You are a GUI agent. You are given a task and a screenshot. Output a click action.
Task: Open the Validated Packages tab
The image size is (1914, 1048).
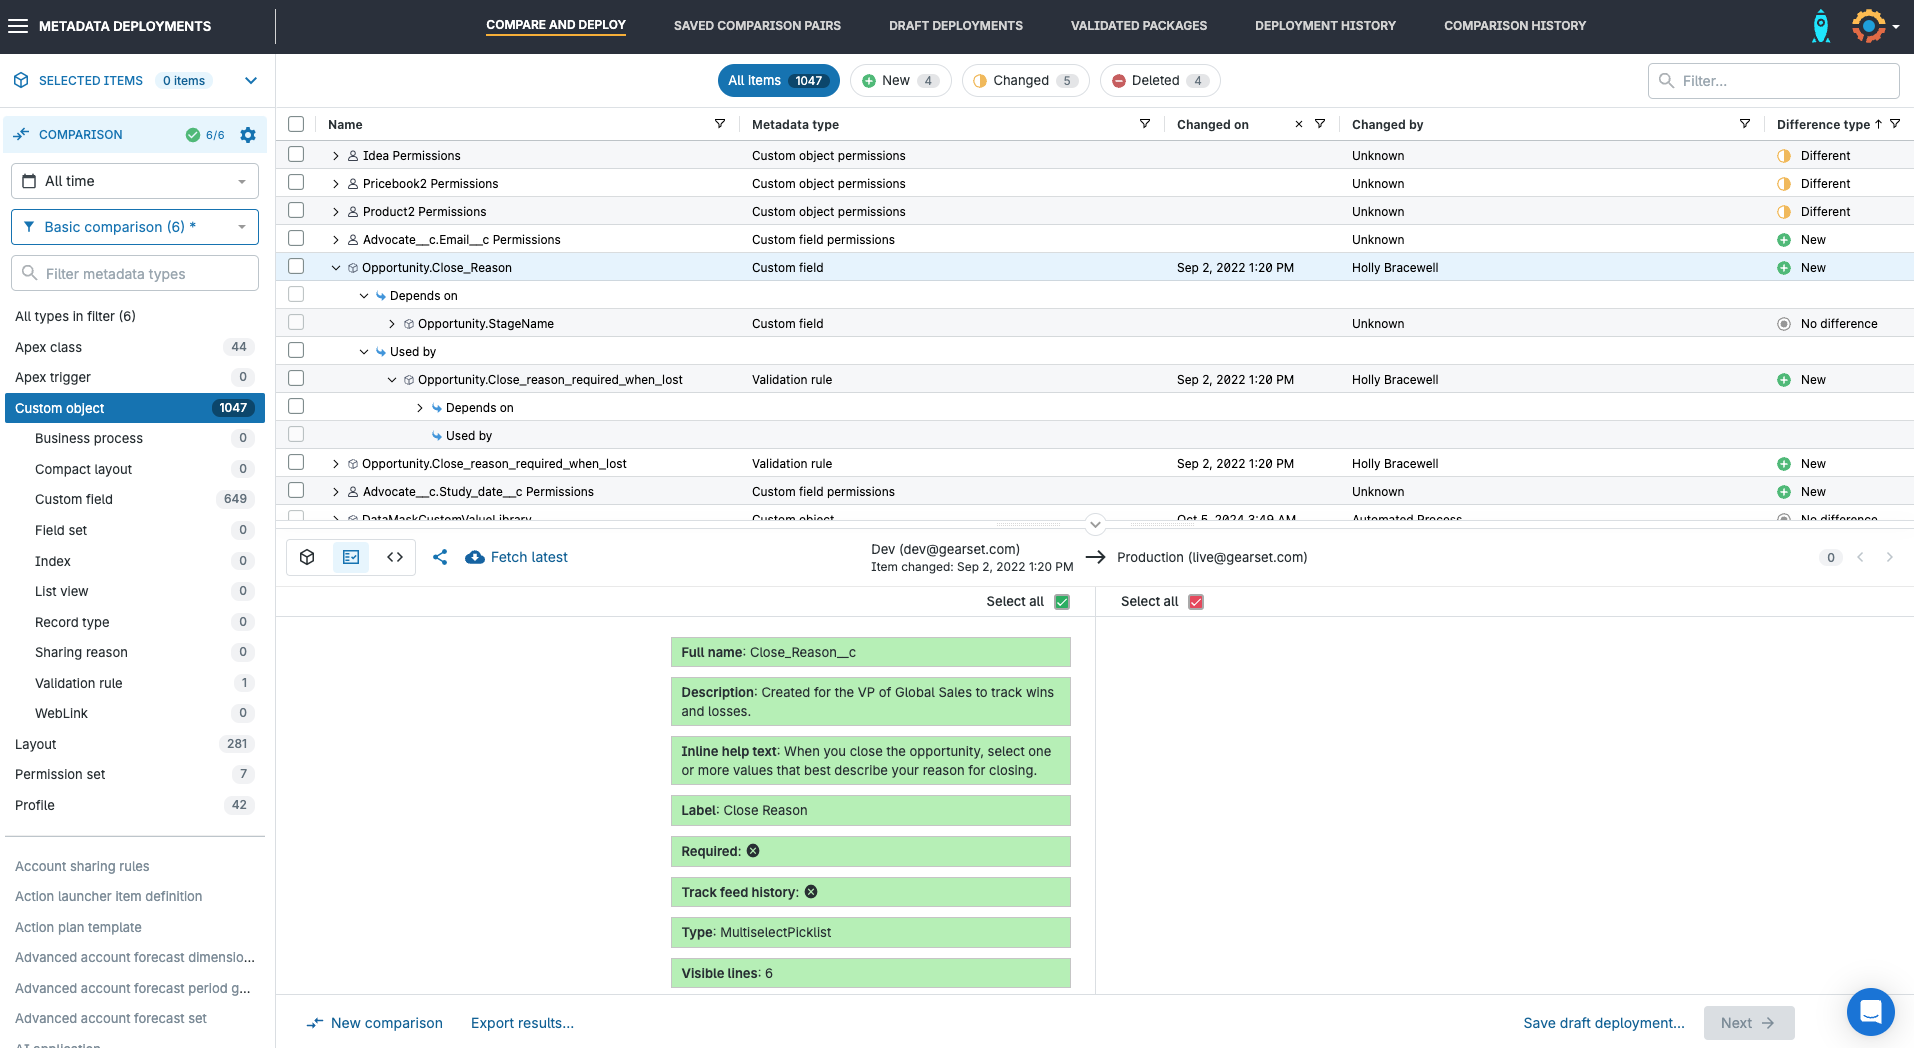coord(1138,26)
